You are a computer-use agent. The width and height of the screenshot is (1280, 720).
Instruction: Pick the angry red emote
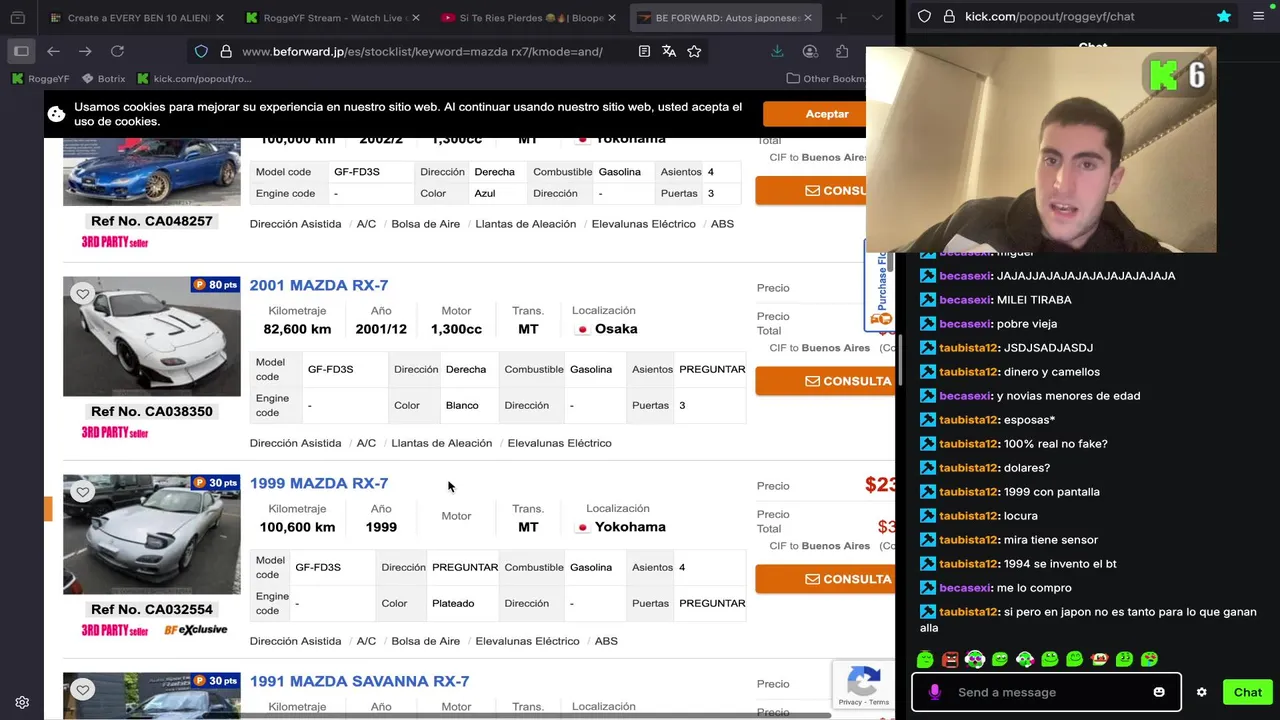pos(950,659)
